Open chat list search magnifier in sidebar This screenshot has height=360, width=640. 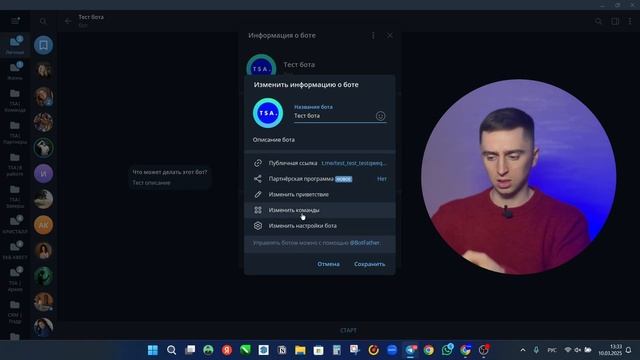43,21
